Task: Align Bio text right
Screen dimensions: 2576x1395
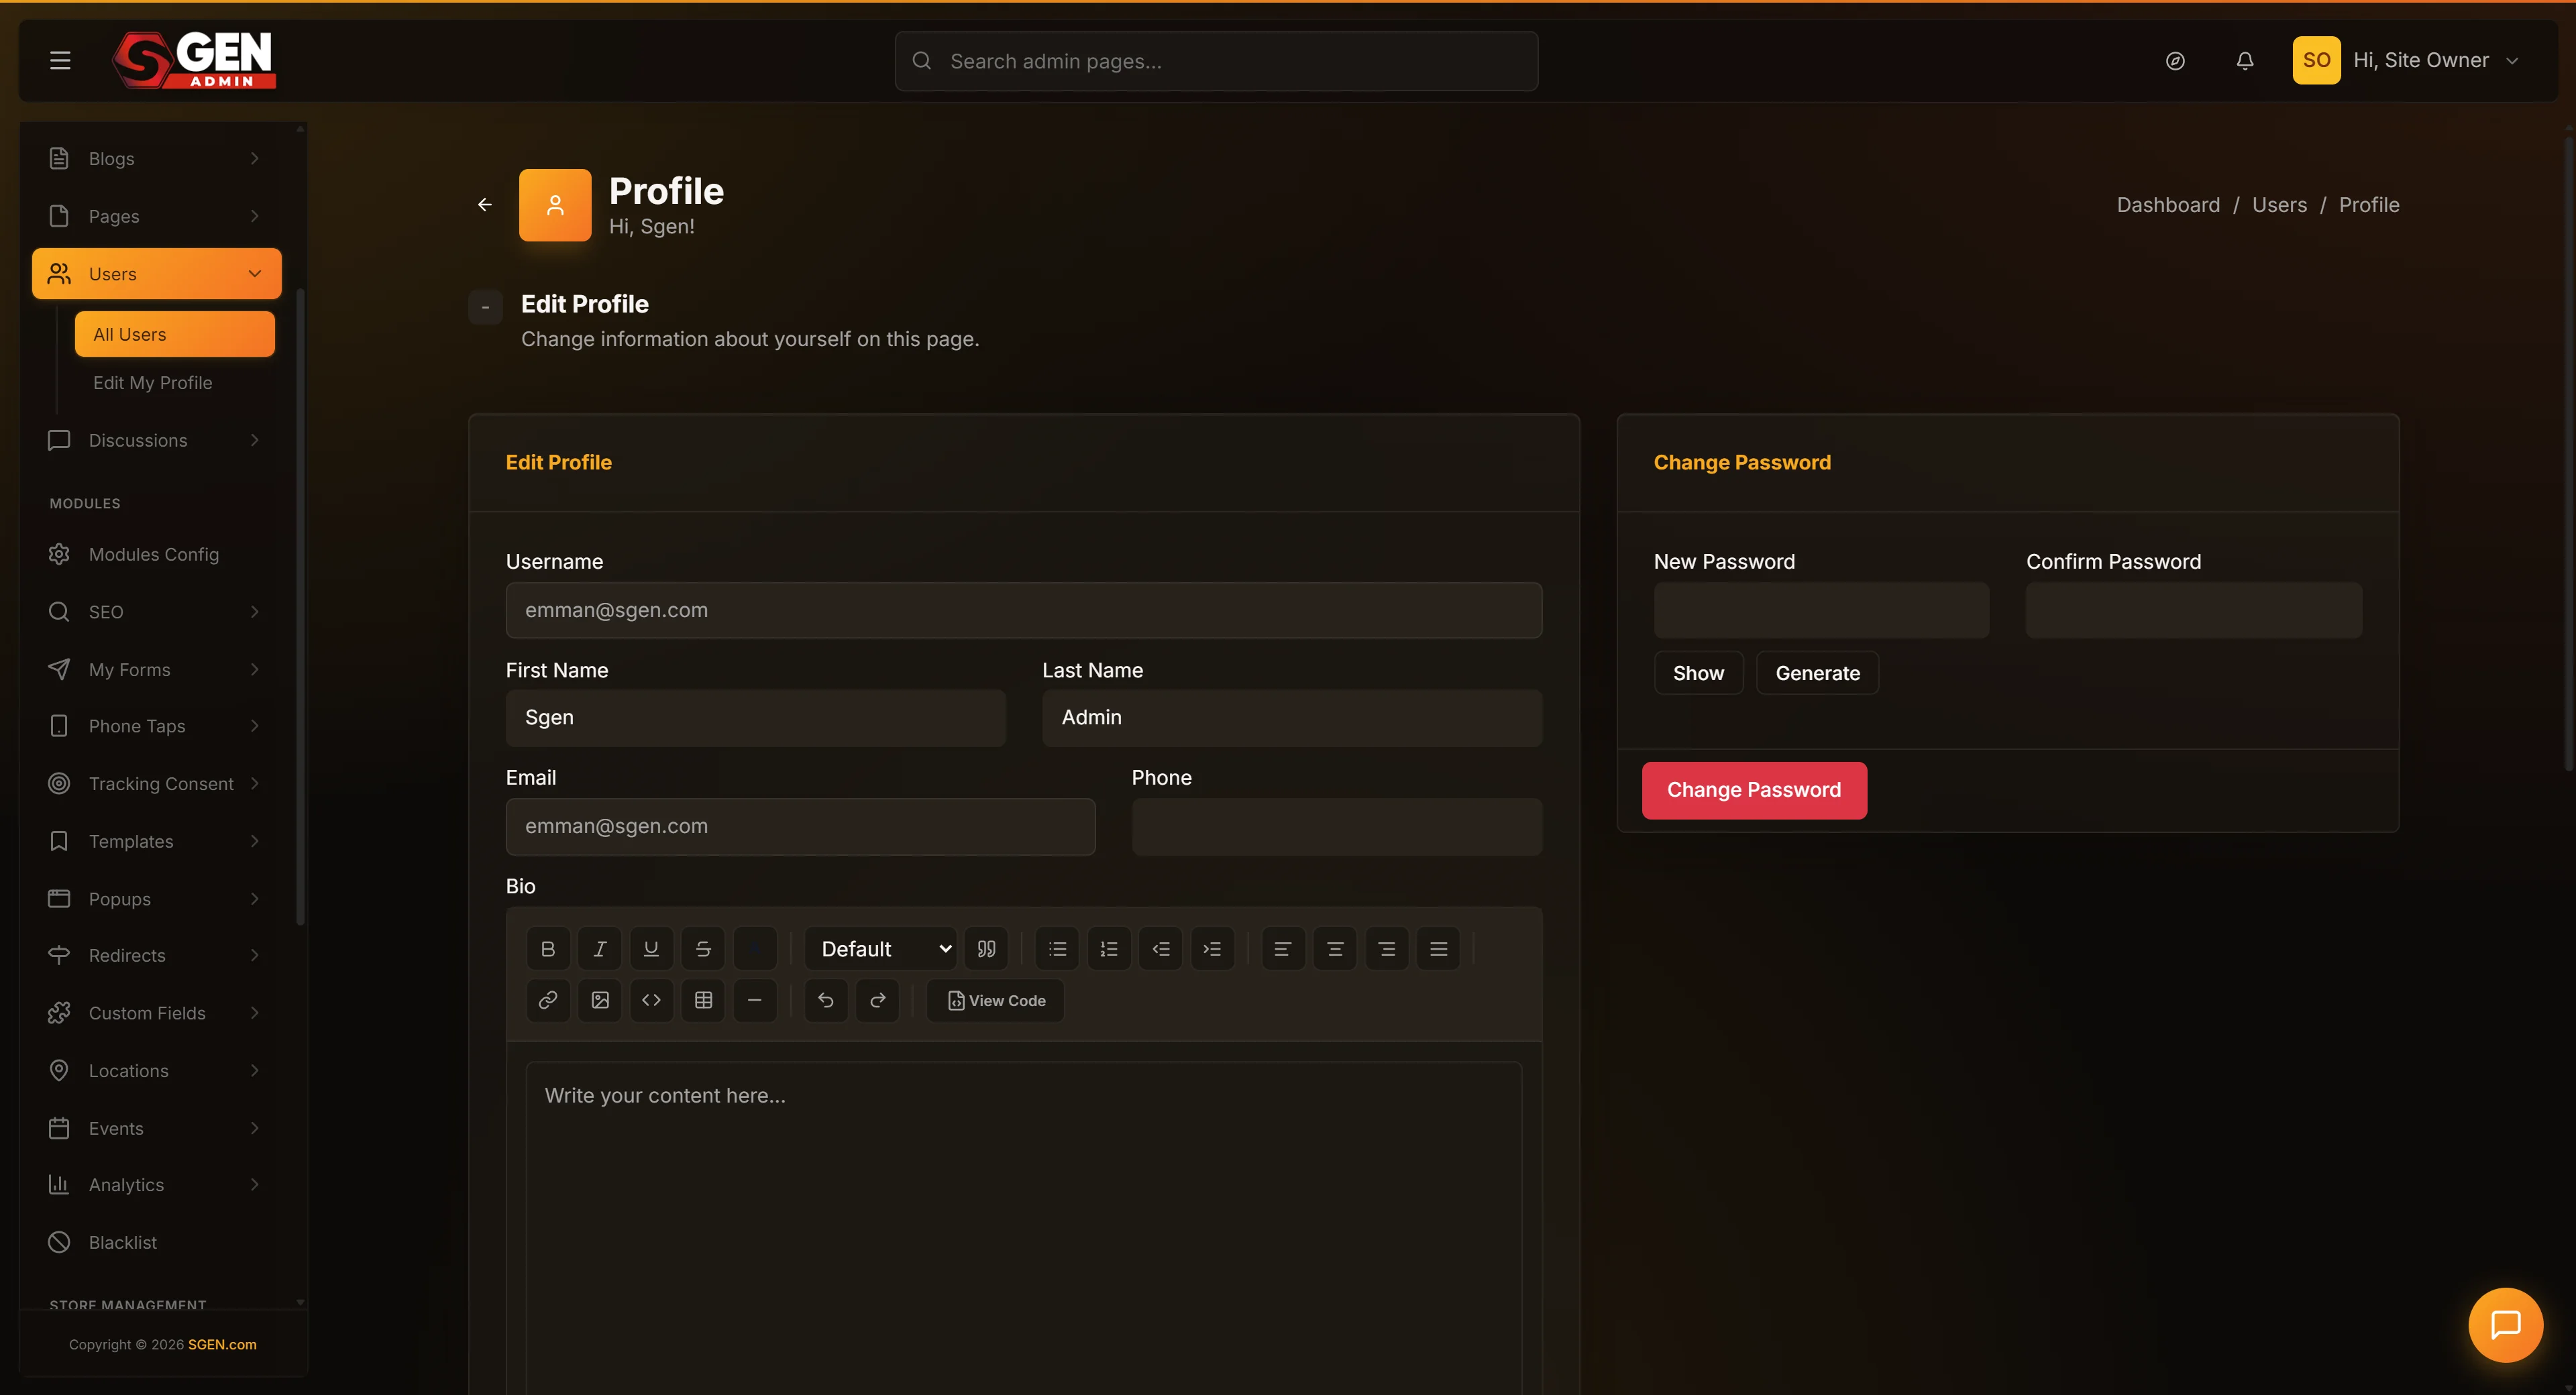Action: pos(1387,949)
